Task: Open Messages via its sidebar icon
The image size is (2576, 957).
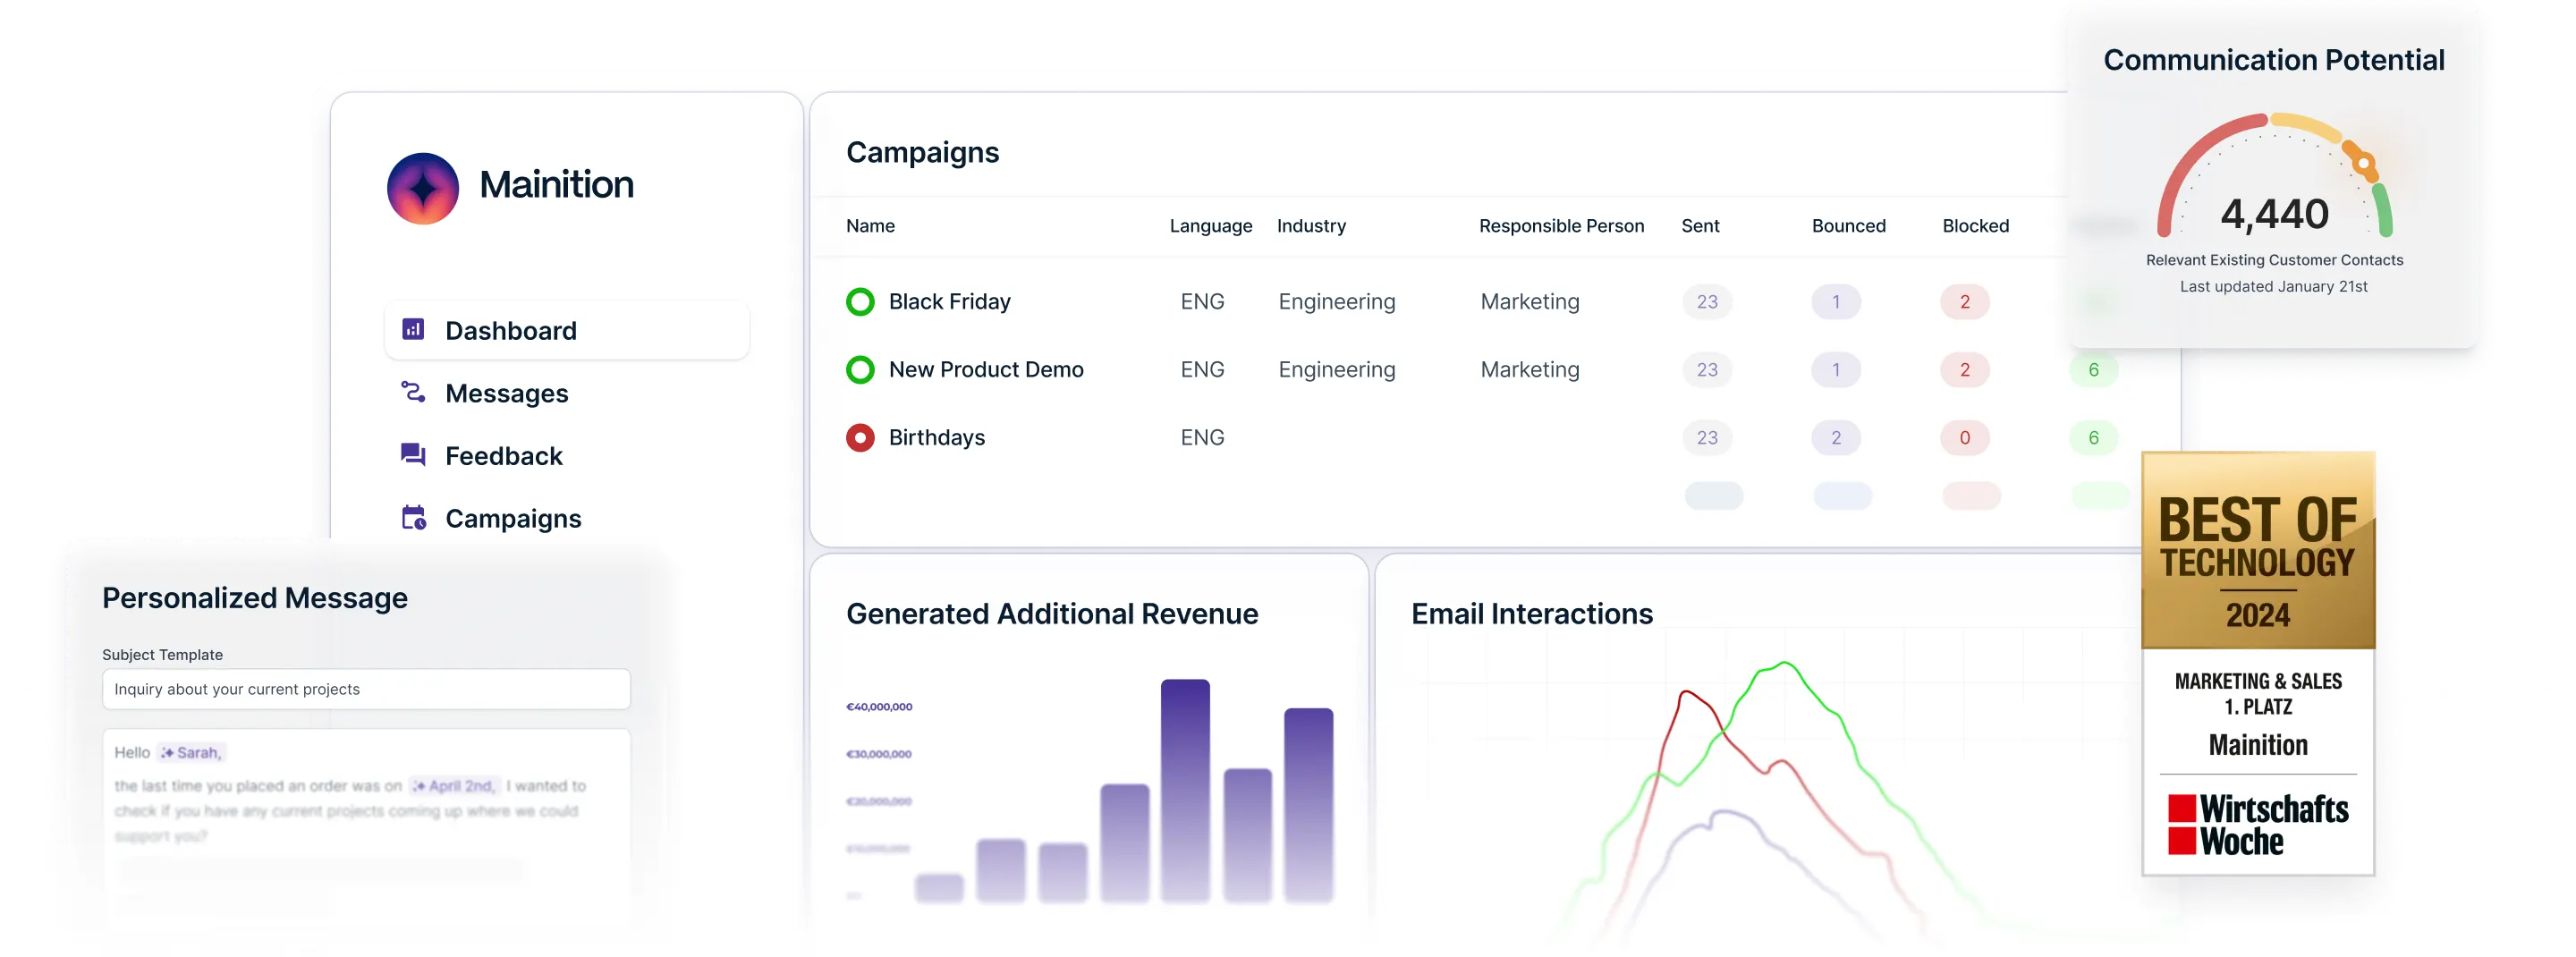Action: [x=412, y=393]
